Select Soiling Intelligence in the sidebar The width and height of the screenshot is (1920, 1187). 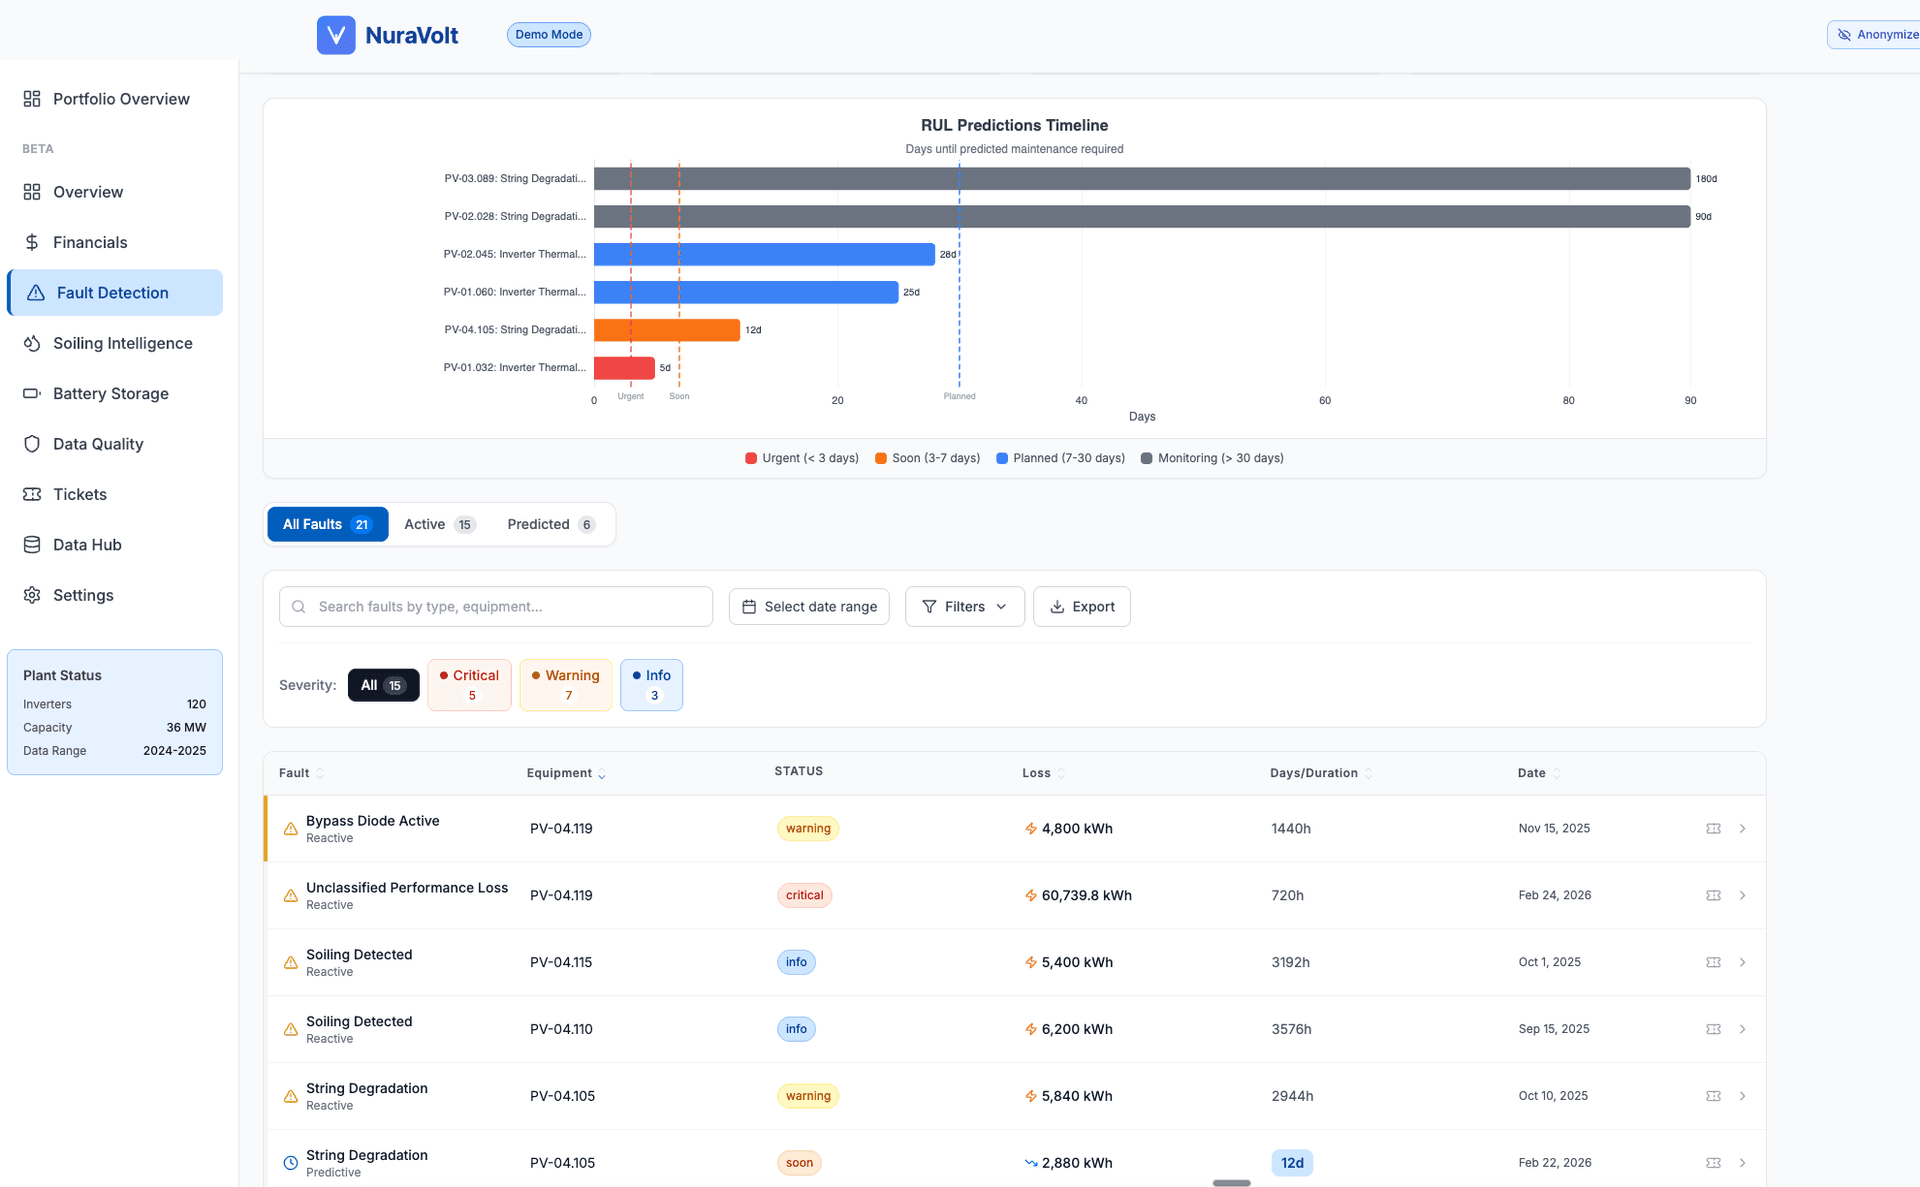coord(122,343)
